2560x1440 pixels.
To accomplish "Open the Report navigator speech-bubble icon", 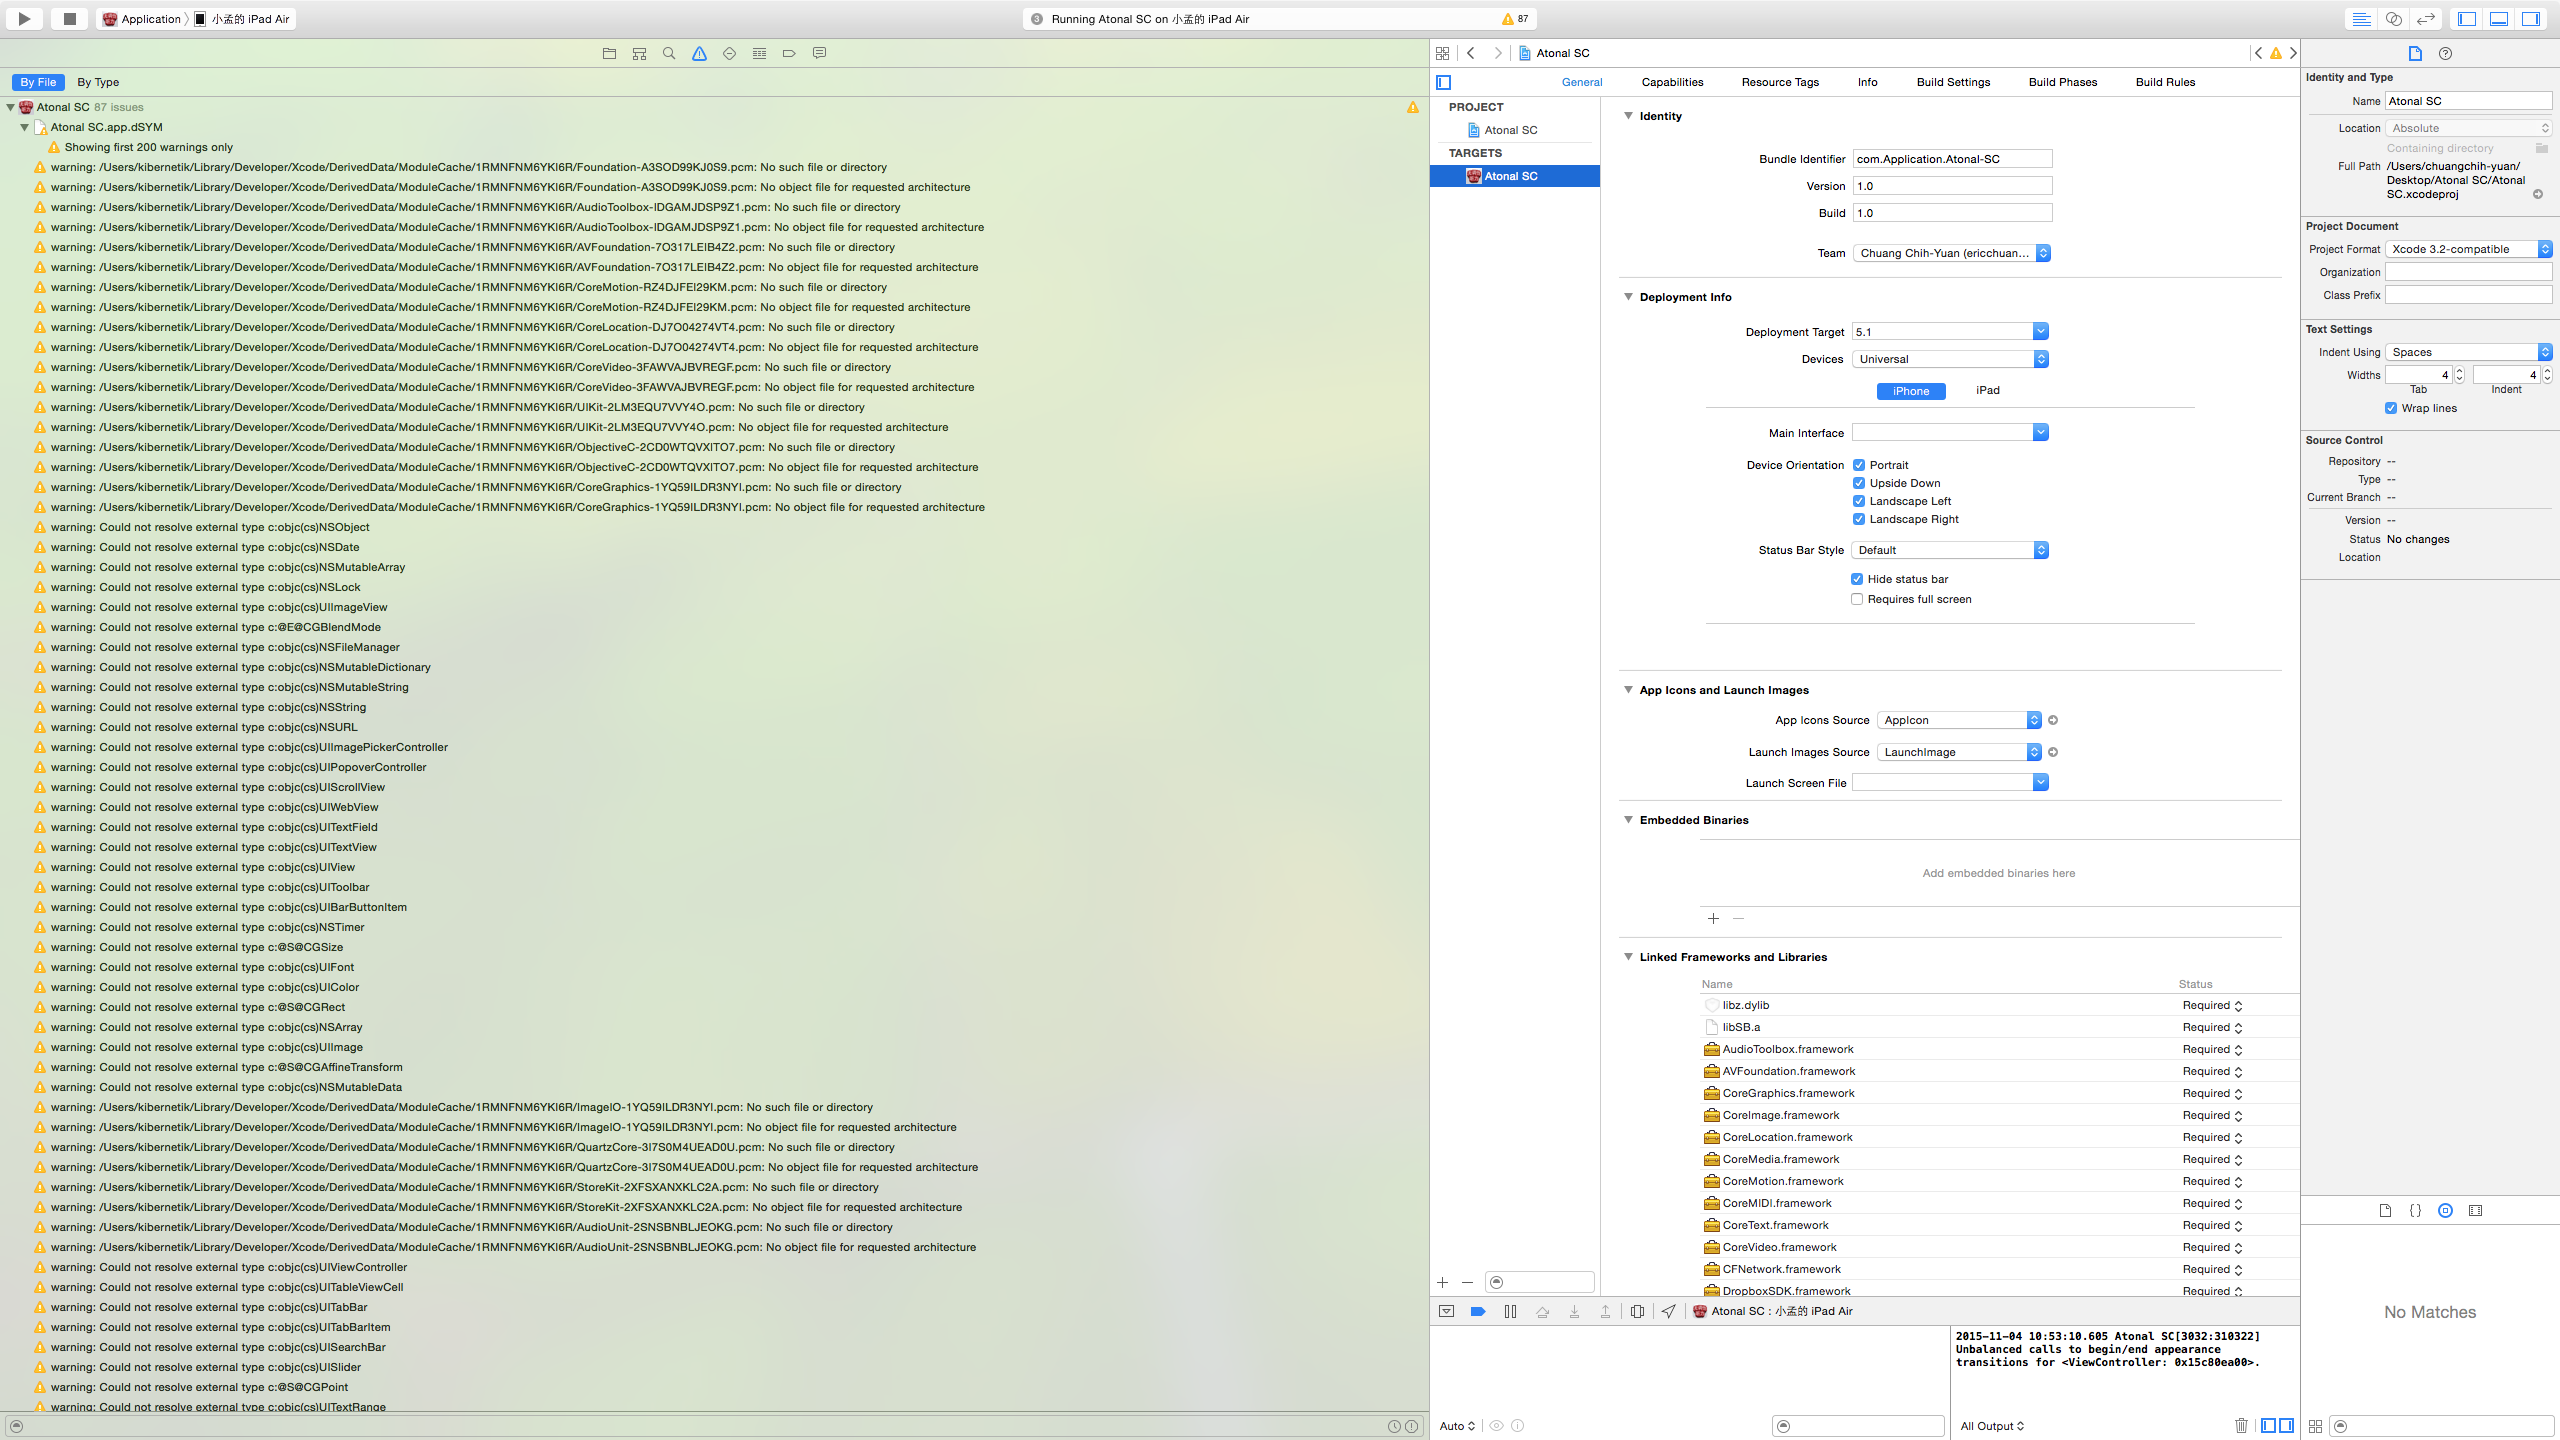I will coord(819,54).
